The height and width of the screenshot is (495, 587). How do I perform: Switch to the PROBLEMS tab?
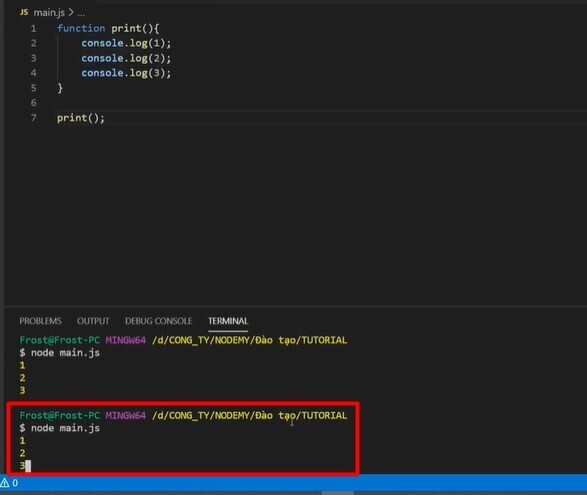coord(40,321)
